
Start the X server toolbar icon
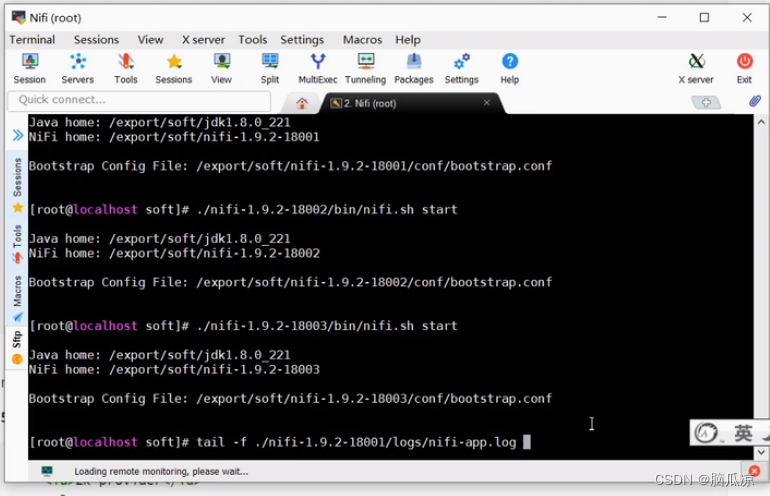pyautogui.click(x=696, y=68)
